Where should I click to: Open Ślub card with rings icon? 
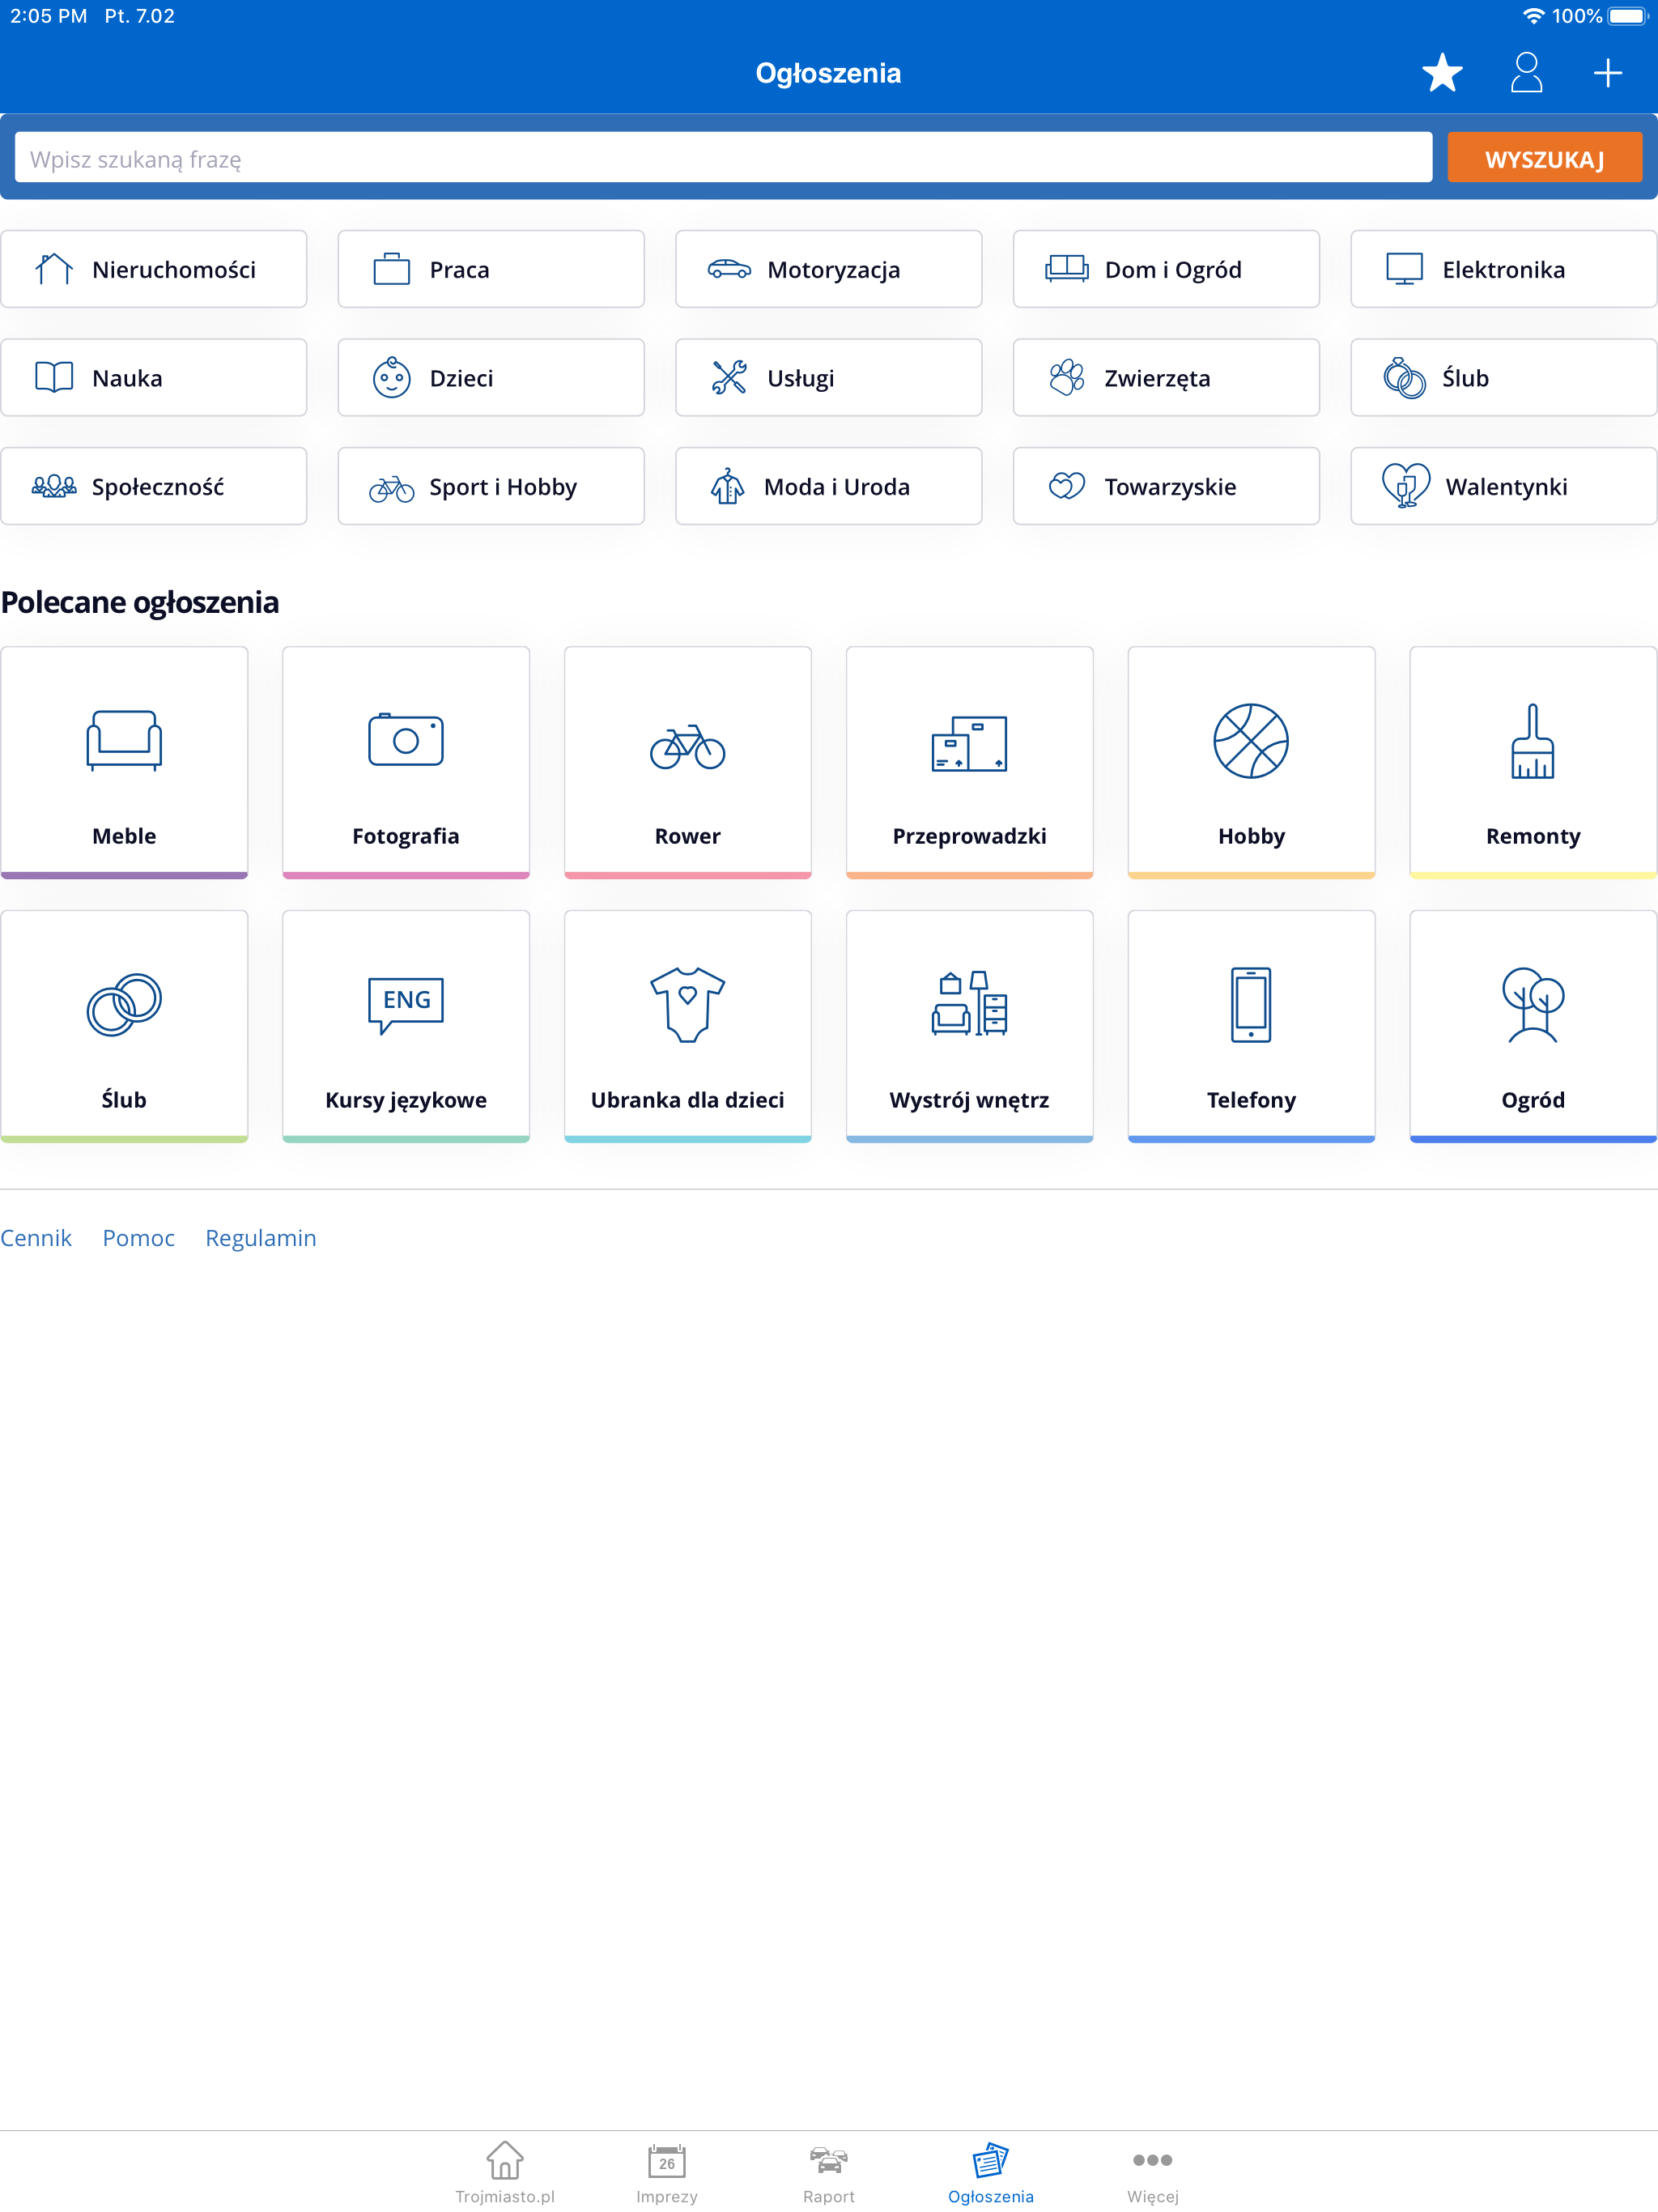pos(124,1026)
